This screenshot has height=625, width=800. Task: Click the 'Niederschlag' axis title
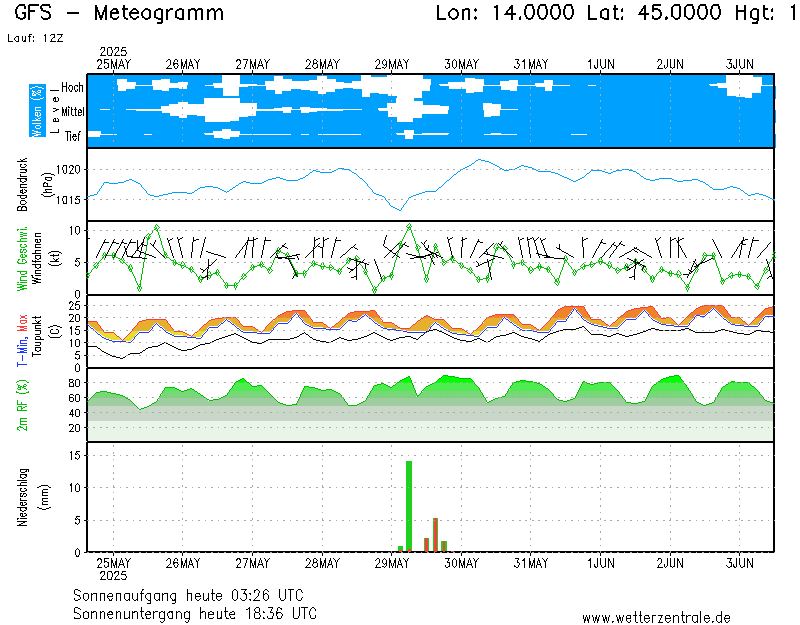(x=22, y=497)
